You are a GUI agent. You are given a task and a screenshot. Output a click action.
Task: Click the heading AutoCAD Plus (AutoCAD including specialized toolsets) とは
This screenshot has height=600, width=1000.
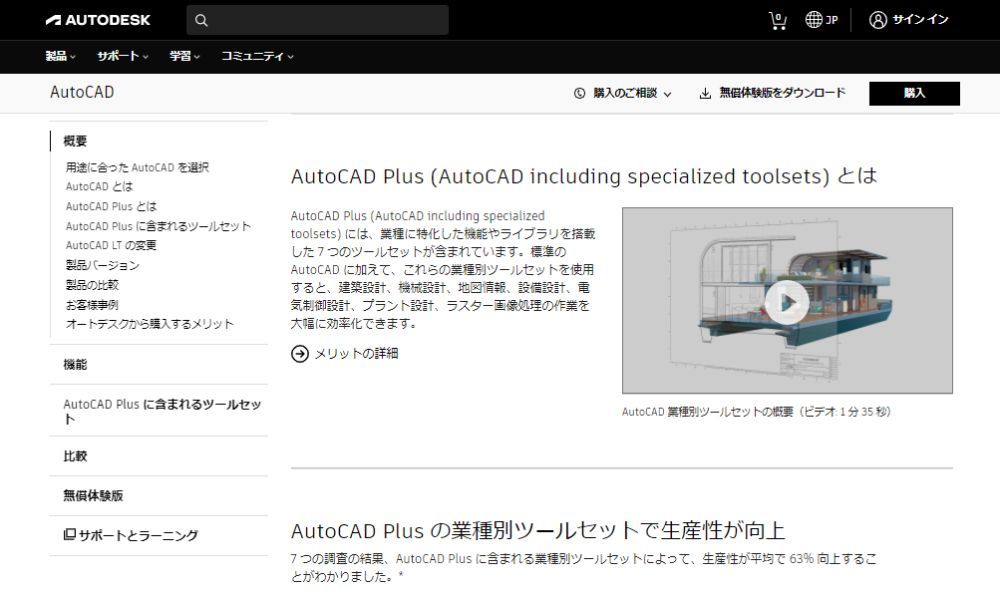point(584,176)
